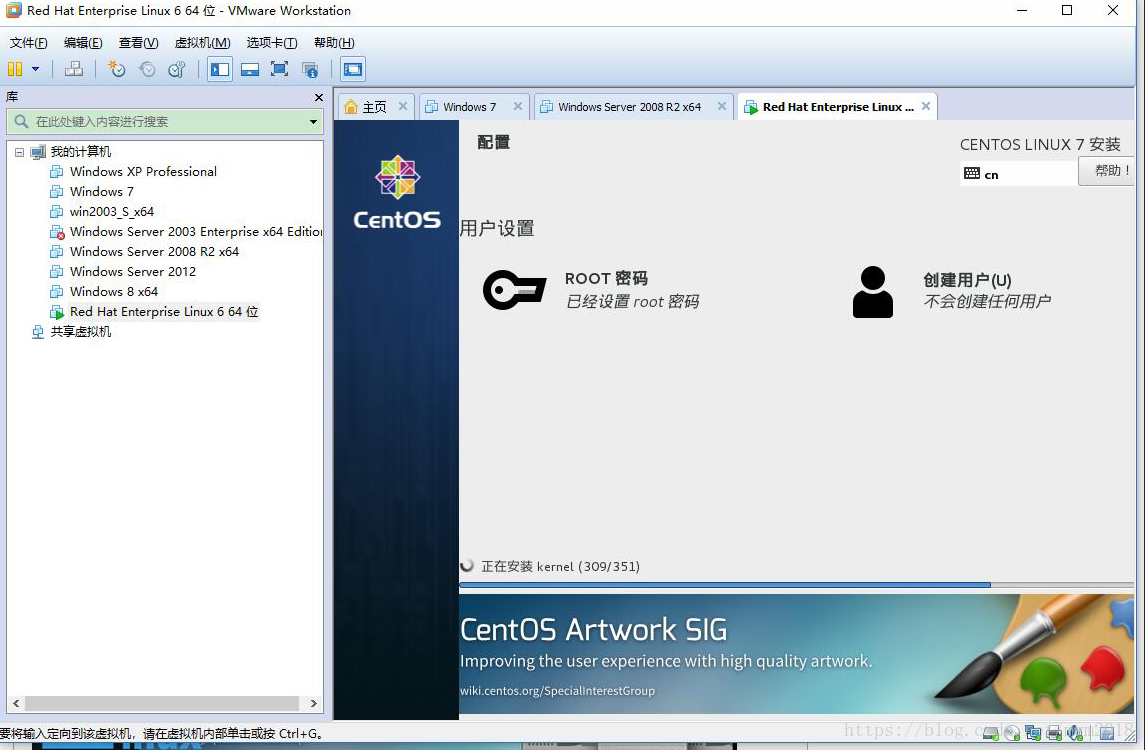Select win2003_S_x64 in the library

click(112, 212)
